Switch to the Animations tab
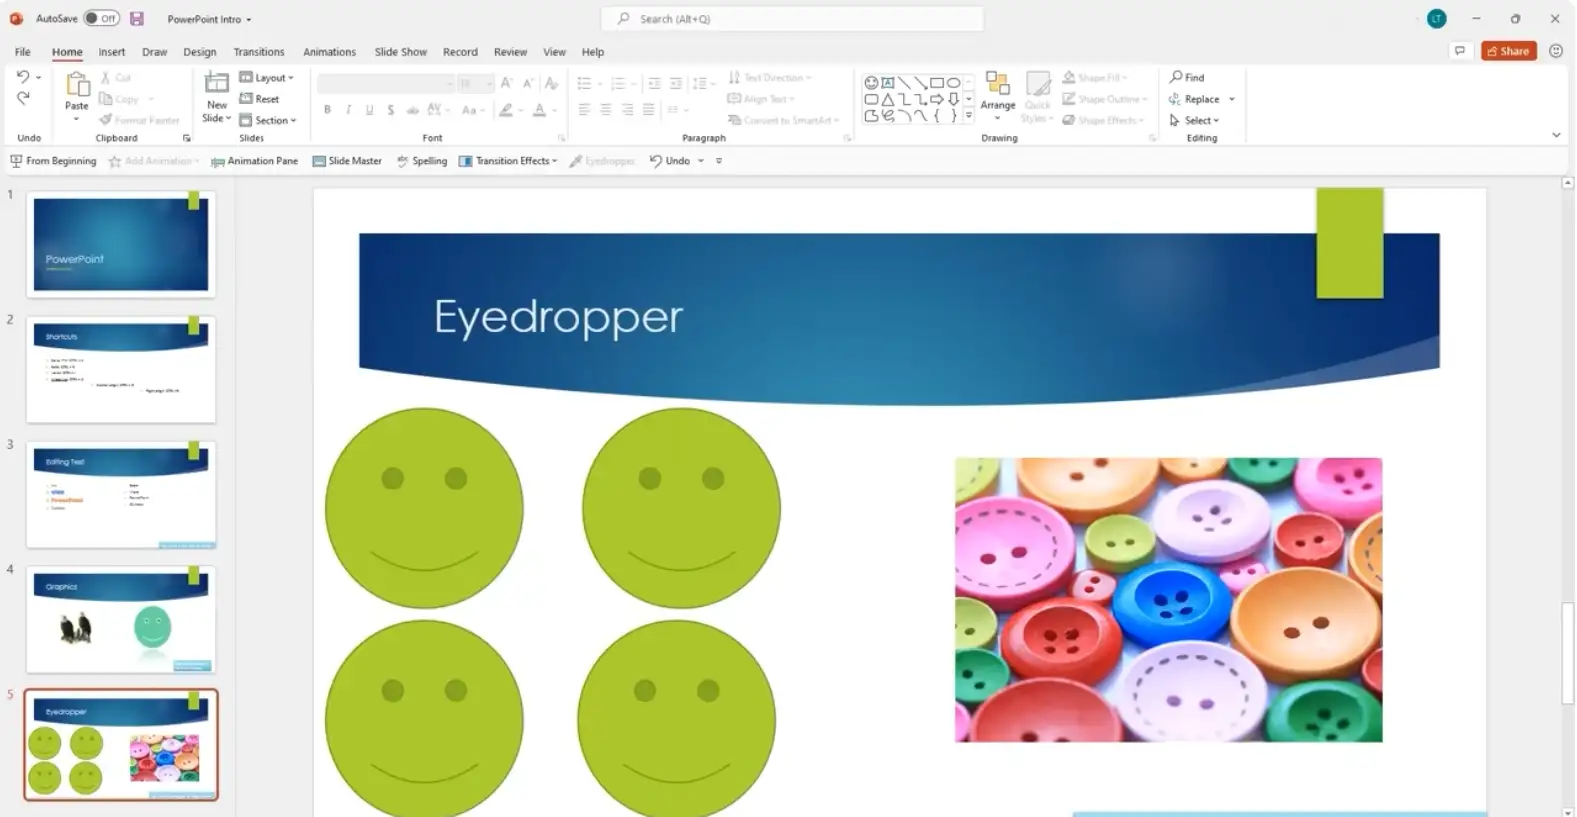 (329, 52)
